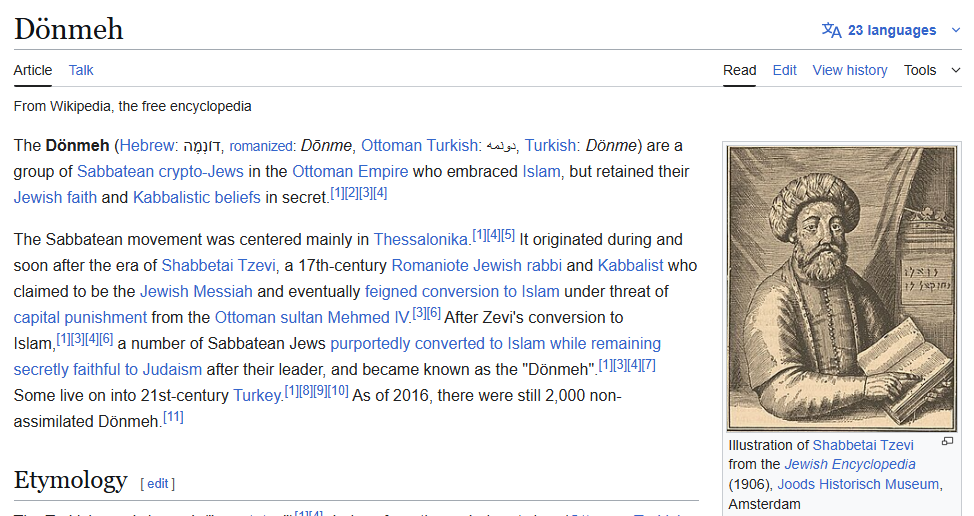Open the capital punishment link

pos(80,318)
